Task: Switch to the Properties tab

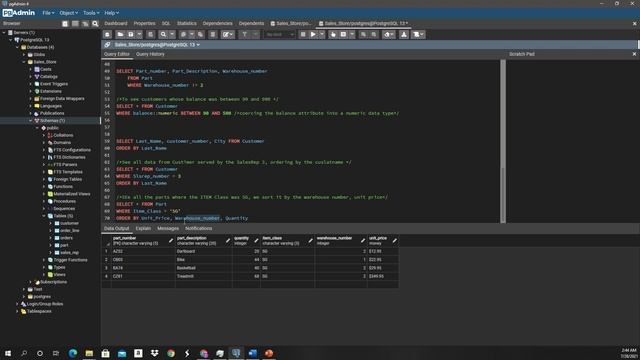Action: pos(144,24)
